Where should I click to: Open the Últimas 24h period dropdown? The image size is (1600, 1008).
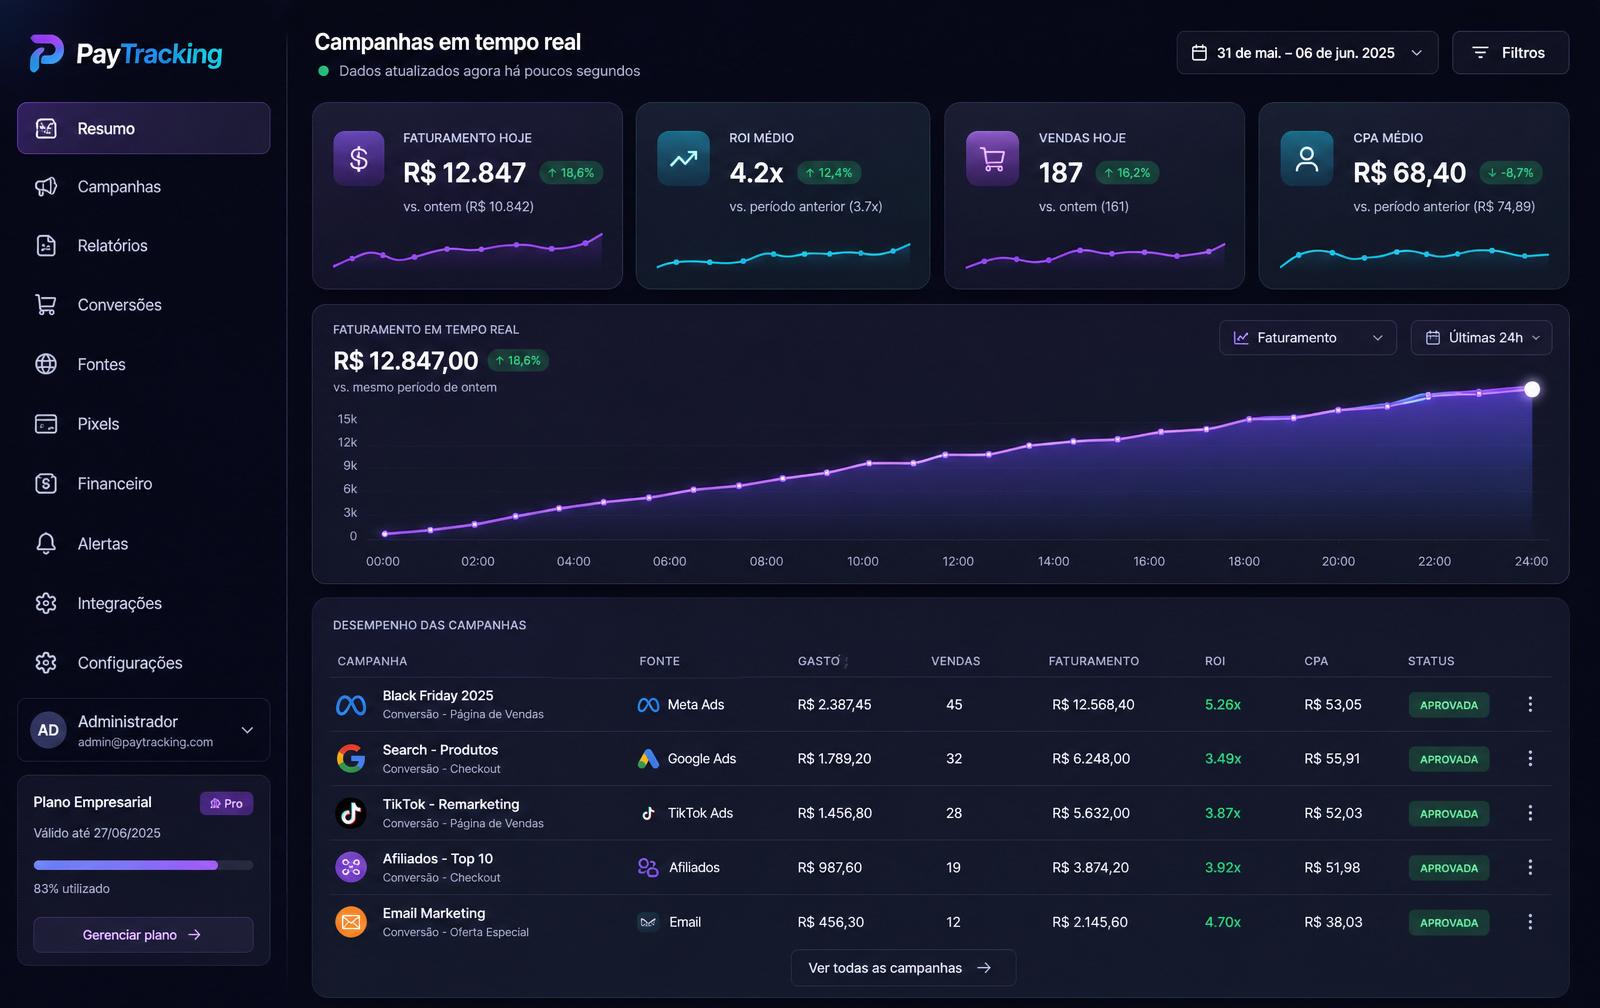(x=1481, y=338)
